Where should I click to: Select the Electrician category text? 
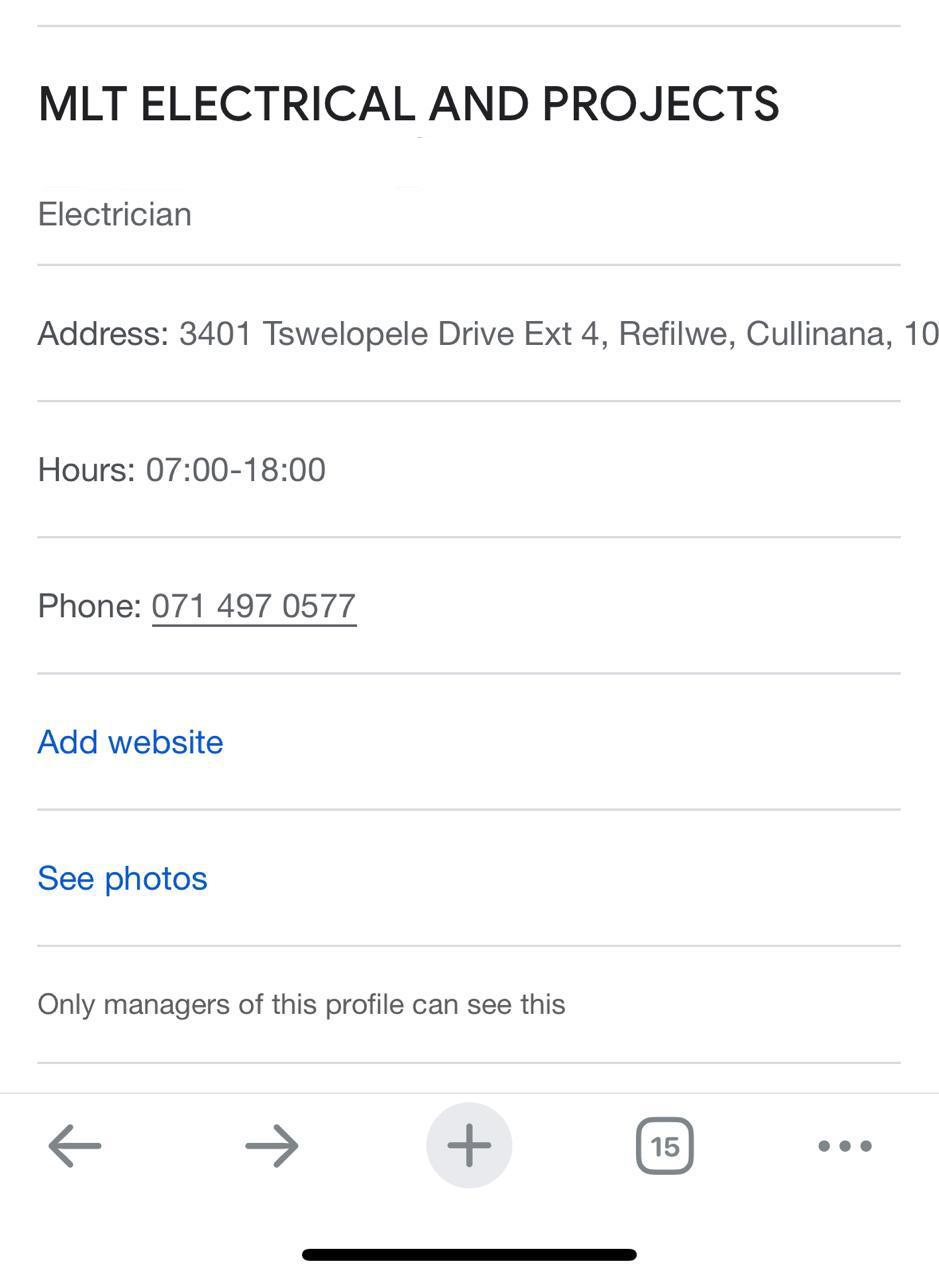coord(114,214)
